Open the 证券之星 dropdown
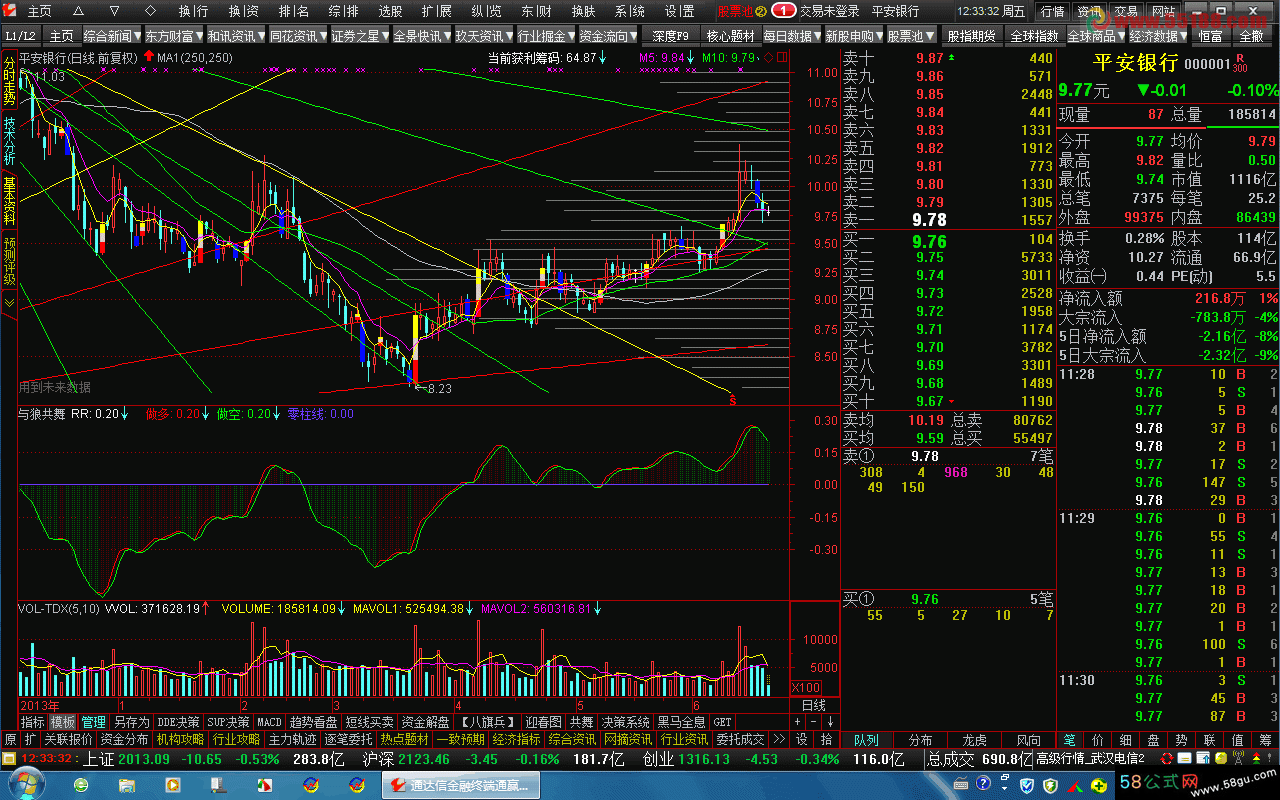The height and width of the screenshot is (800, 1280). 360,36
